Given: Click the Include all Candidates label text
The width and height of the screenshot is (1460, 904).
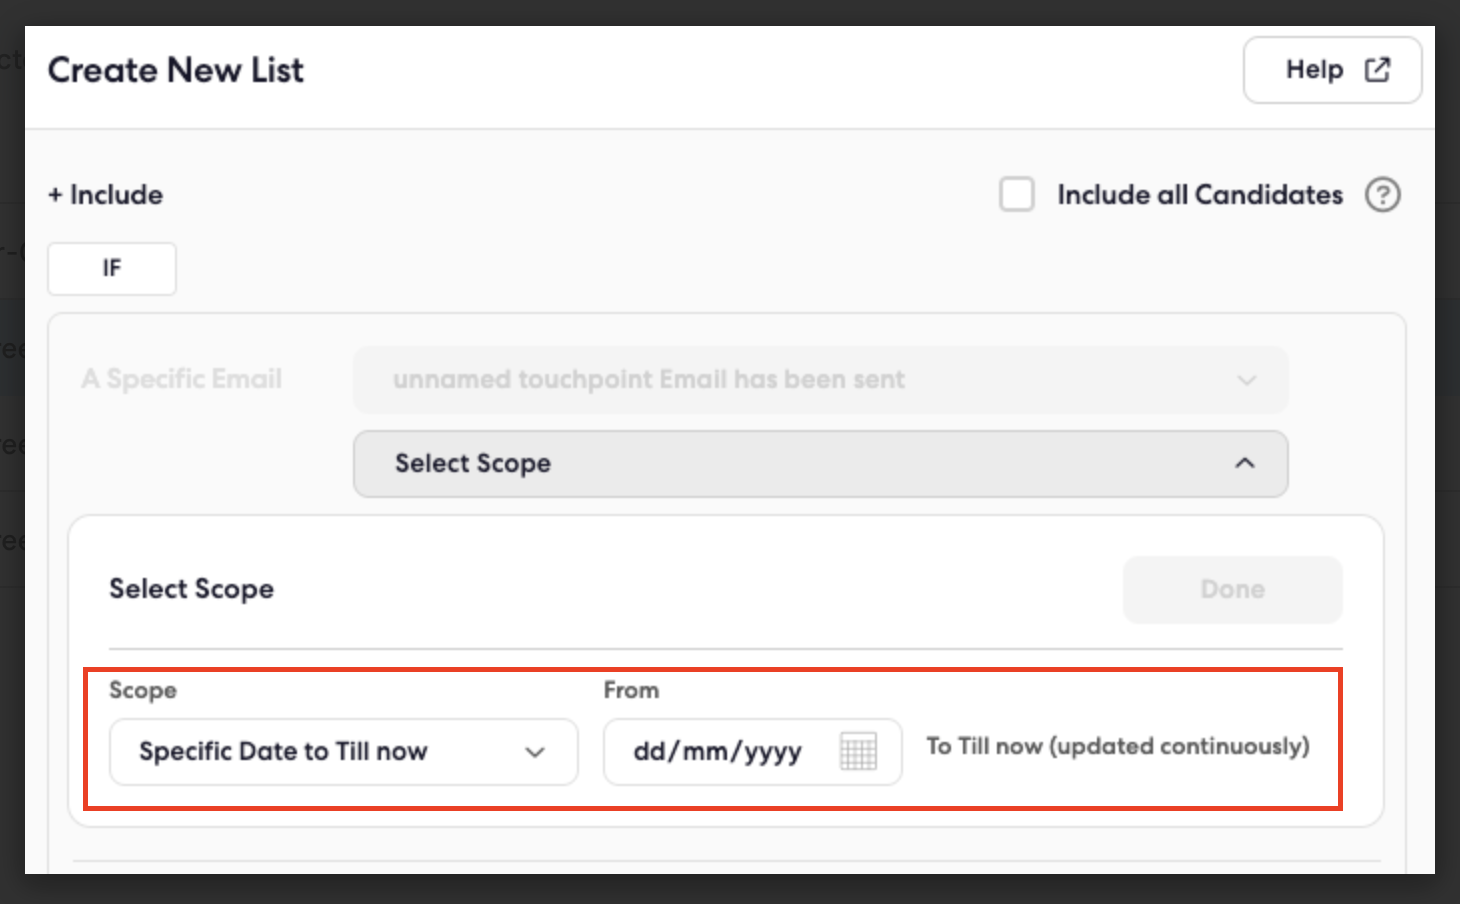Looking at the screenshot, I should pos(1200,194).
